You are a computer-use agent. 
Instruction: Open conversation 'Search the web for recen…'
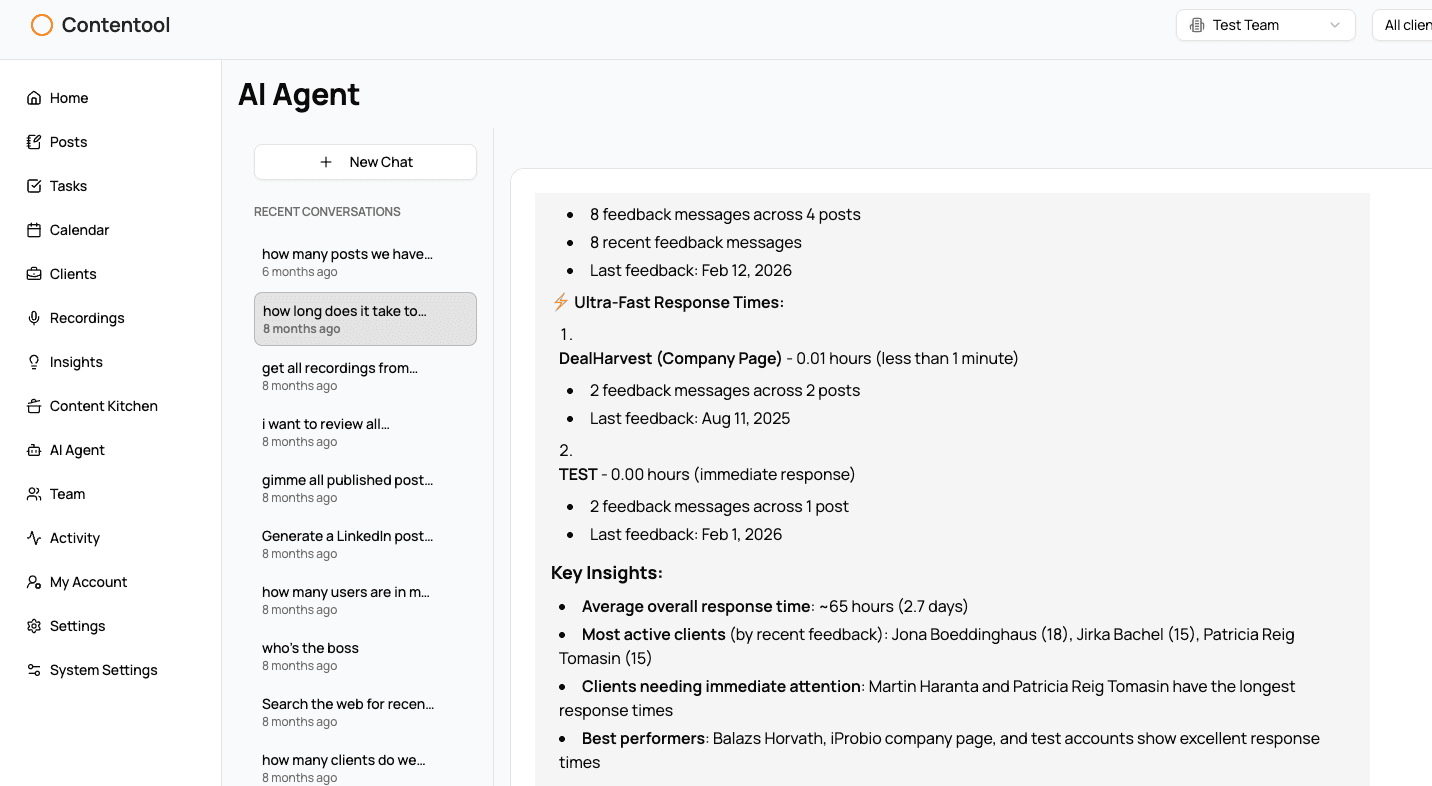click(x=365, y=712)
